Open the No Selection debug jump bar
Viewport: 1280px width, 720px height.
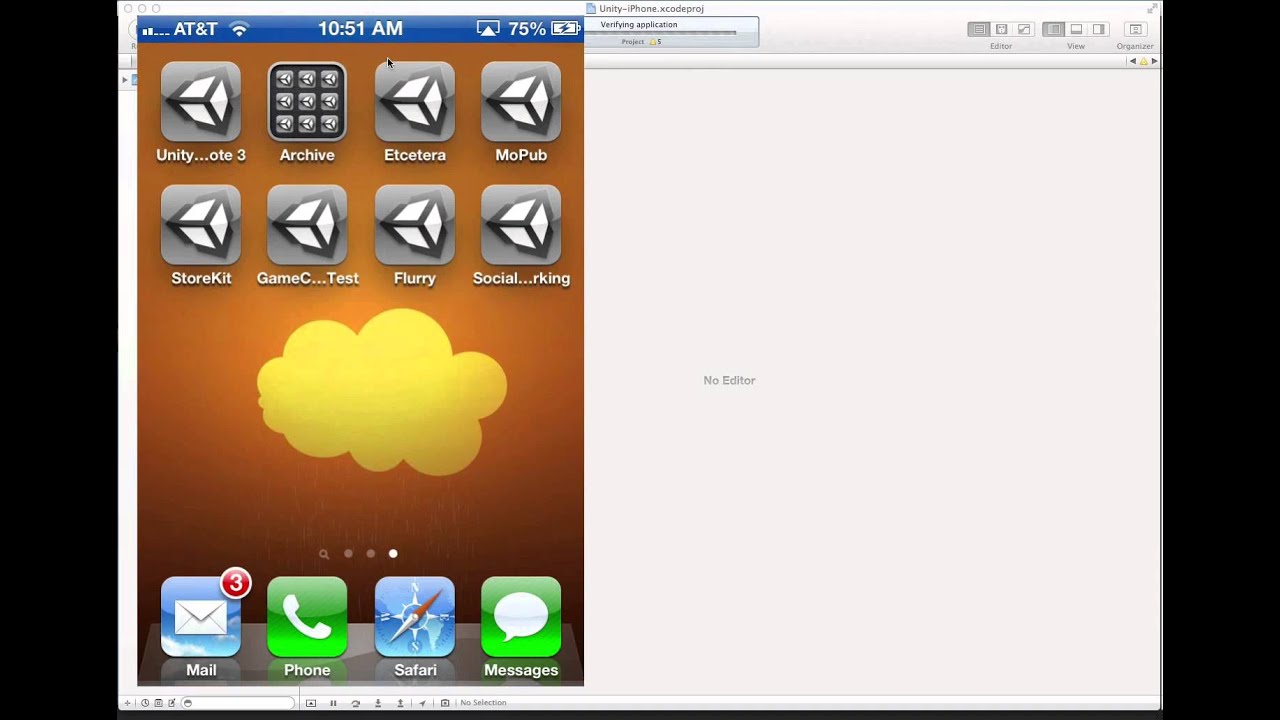point(483,703)
